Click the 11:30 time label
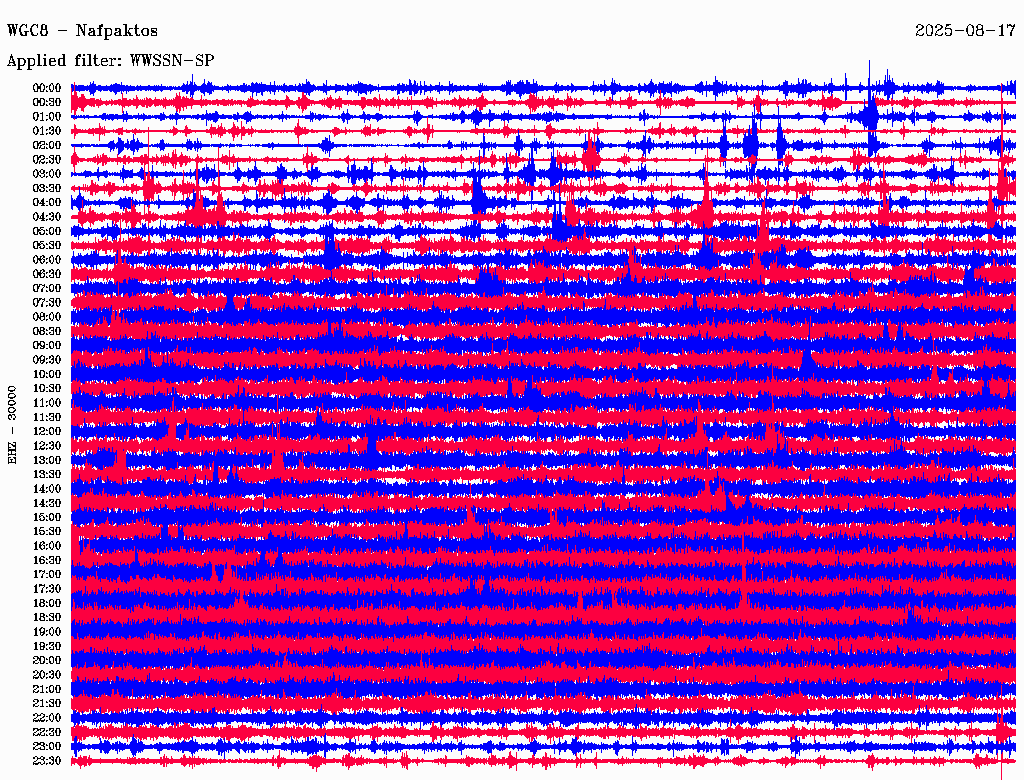The width and height of the screenshot is (1024, 780). click(x=47, y=417)
